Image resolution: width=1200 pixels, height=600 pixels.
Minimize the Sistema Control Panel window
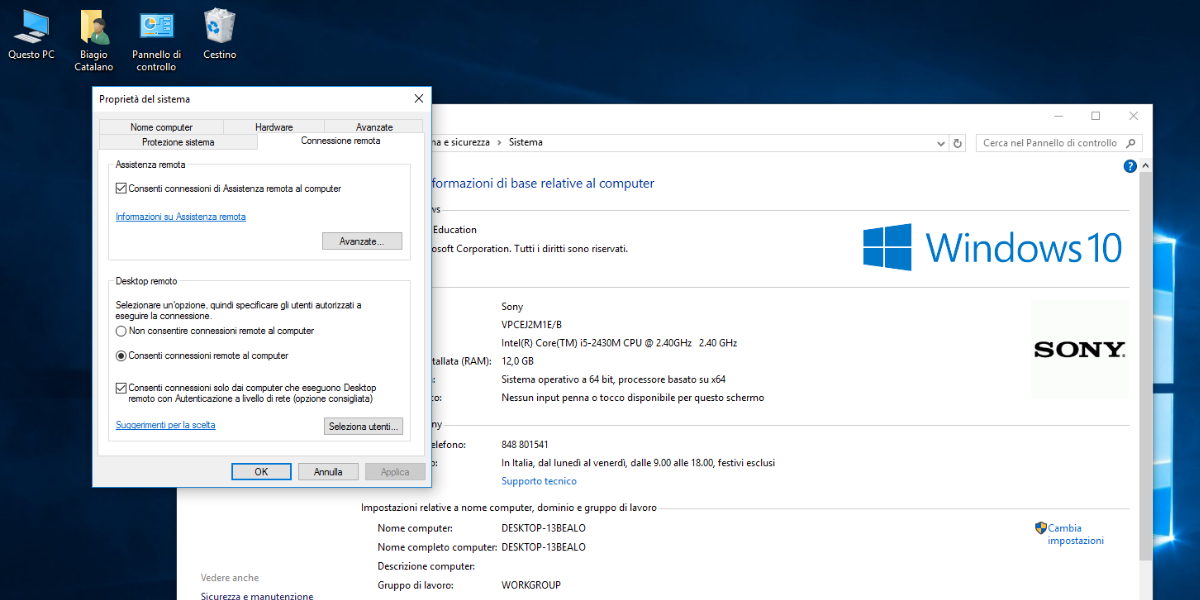click(1057, 116)
